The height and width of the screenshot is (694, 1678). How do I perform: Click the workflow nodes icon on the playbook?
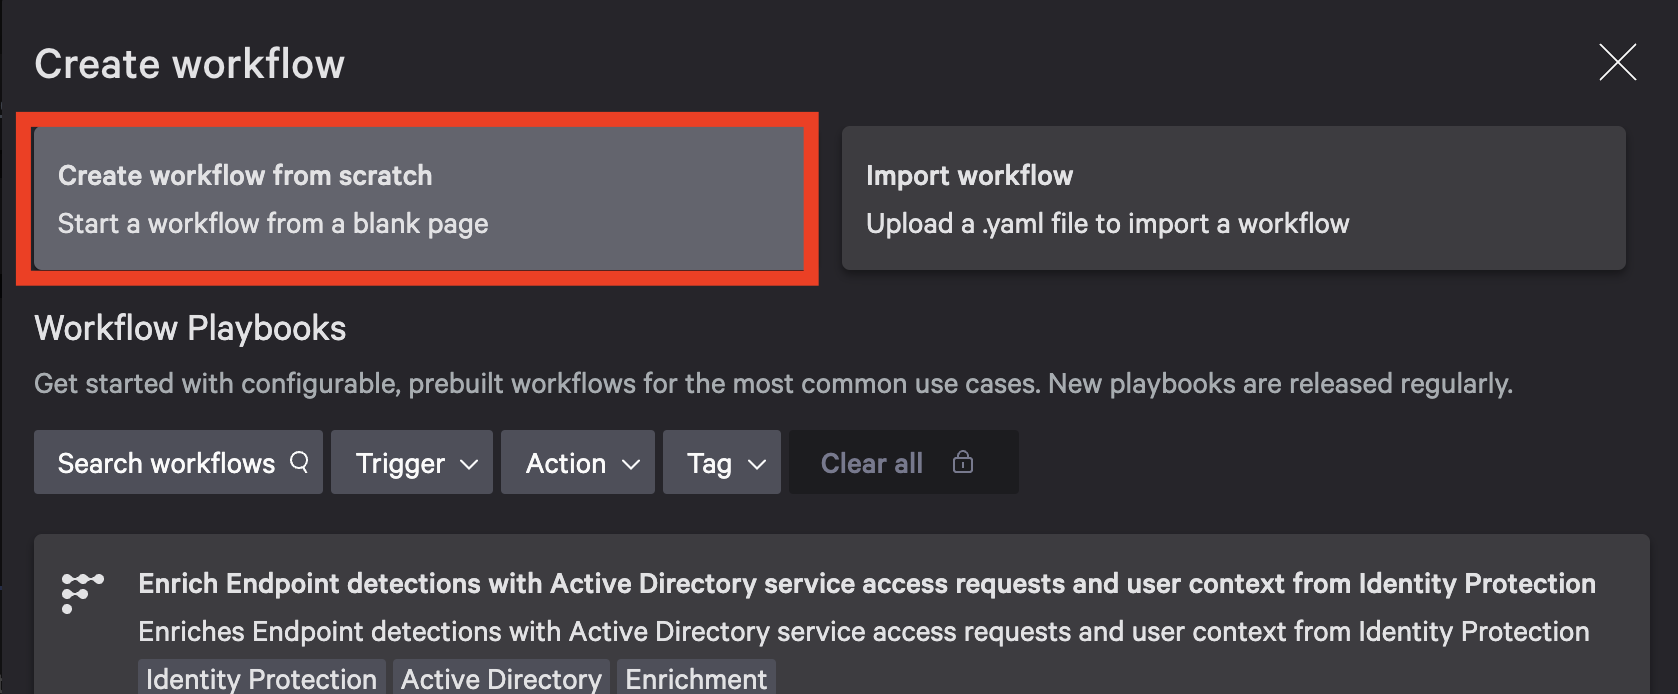(82, 592)
